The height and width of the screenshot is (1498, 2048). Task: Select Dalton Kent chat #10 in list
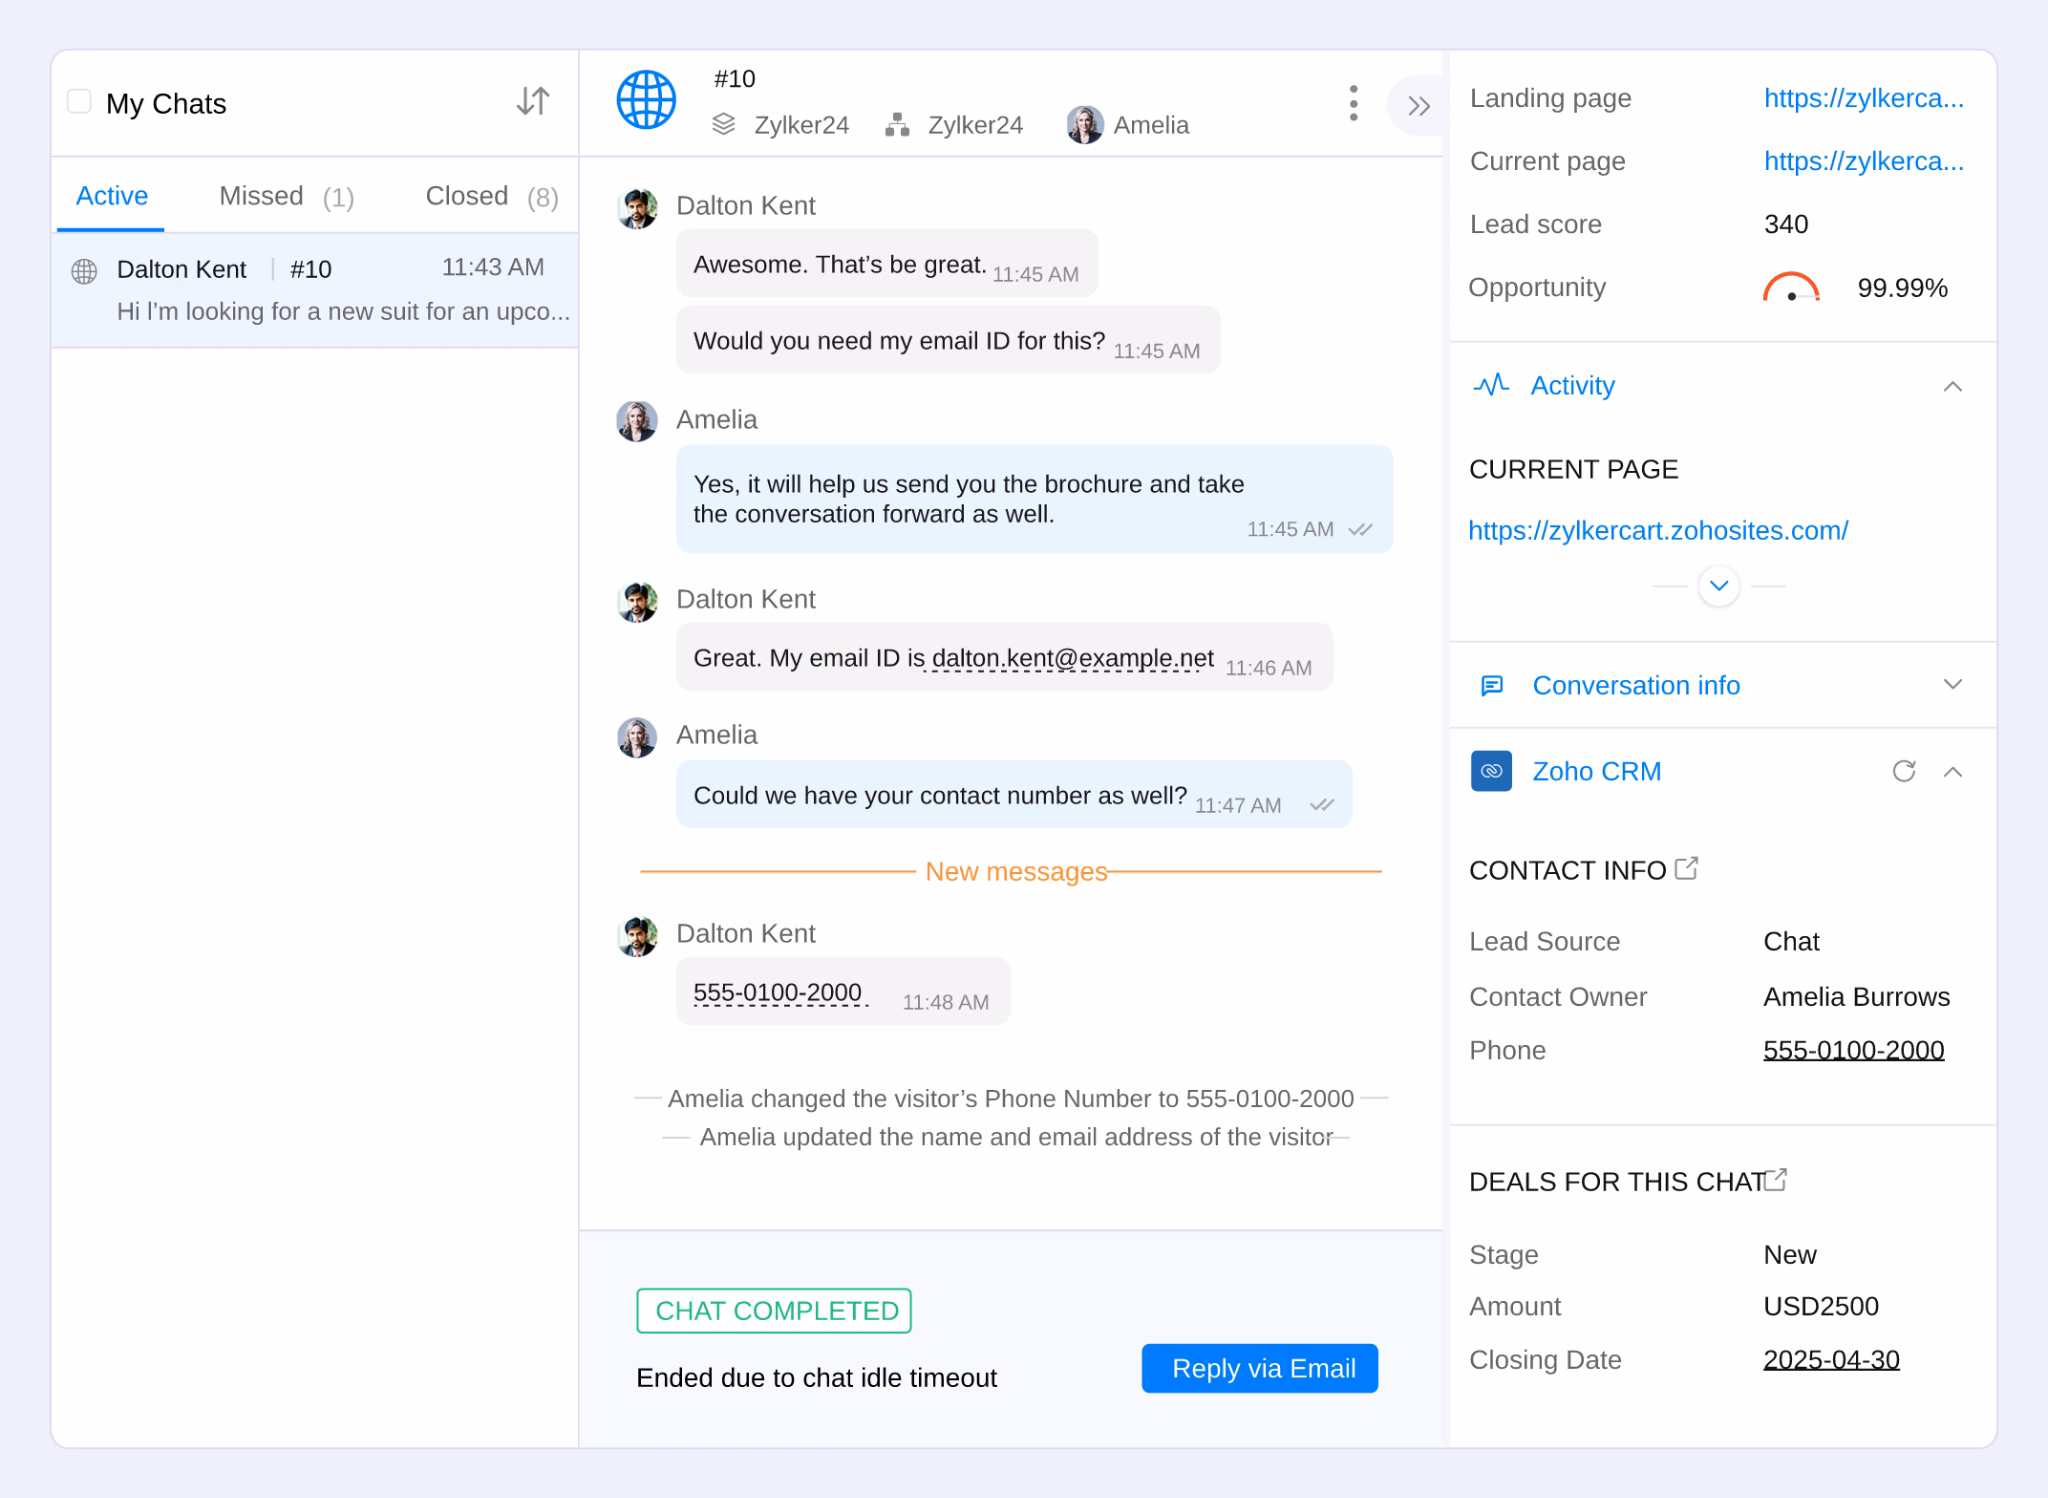pyautogui.click(x=315, y=290)
